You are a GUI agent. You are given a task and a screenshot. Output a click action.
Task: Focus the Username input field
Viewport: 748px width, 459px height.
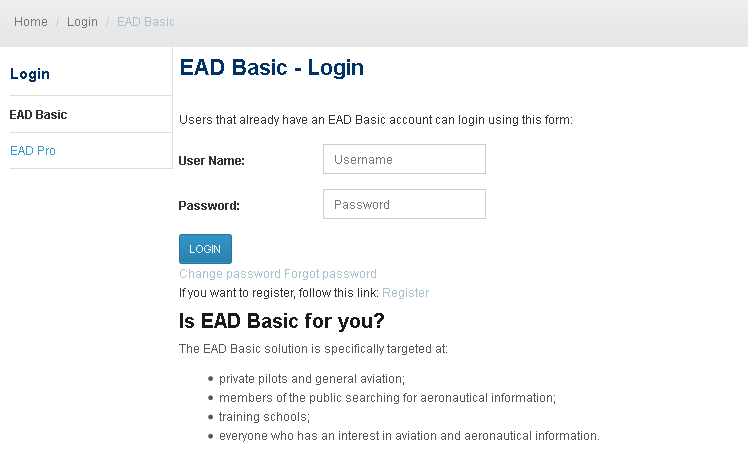tap(404, 159)
